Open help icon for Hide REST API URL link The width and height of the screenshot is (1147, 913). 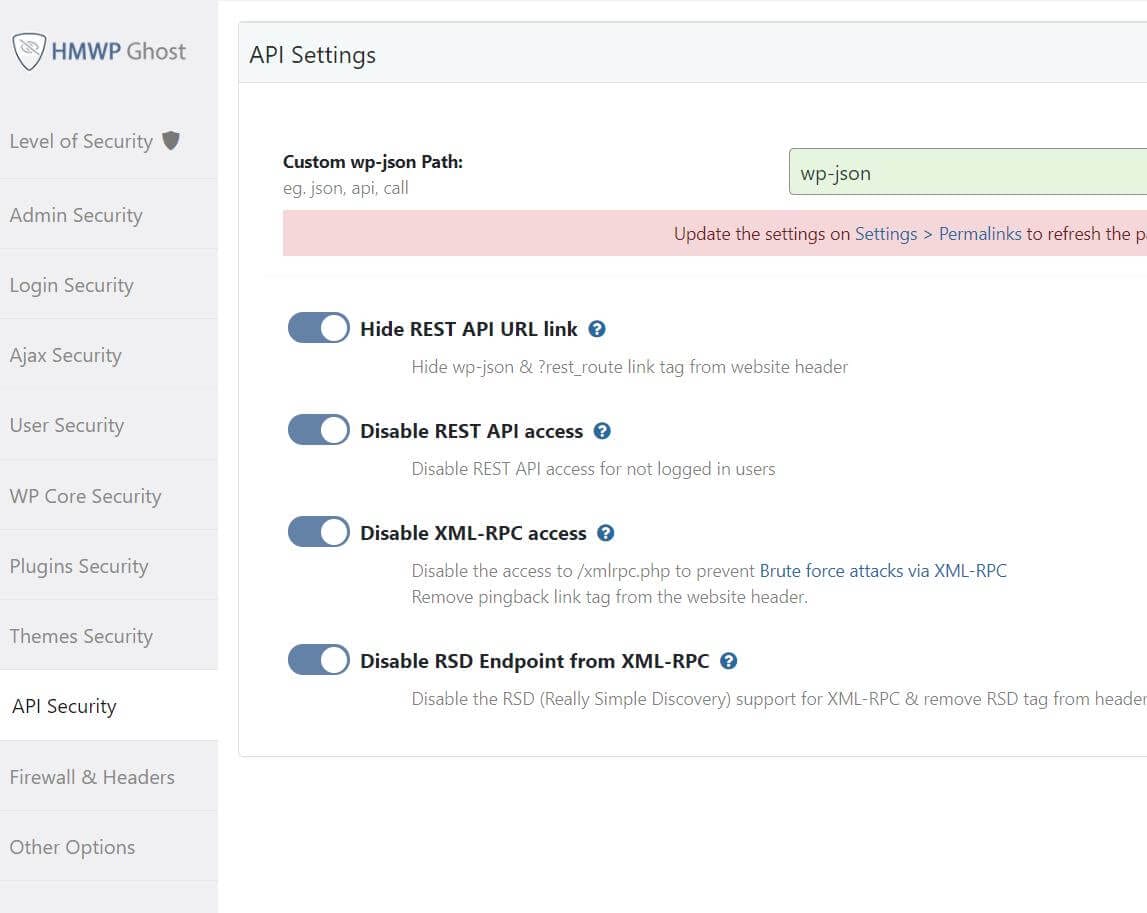pos(597,329)
